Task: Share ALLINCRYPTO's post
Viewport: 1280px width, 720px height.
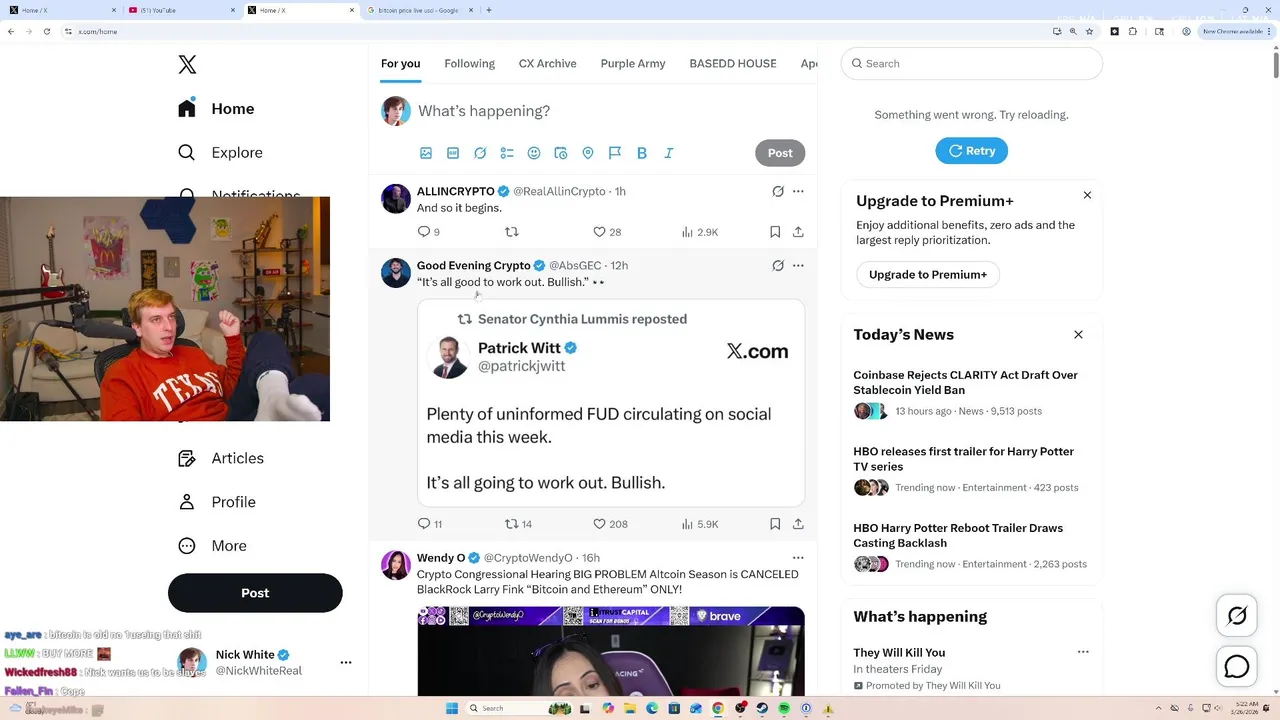Action: tap(798, 232)
